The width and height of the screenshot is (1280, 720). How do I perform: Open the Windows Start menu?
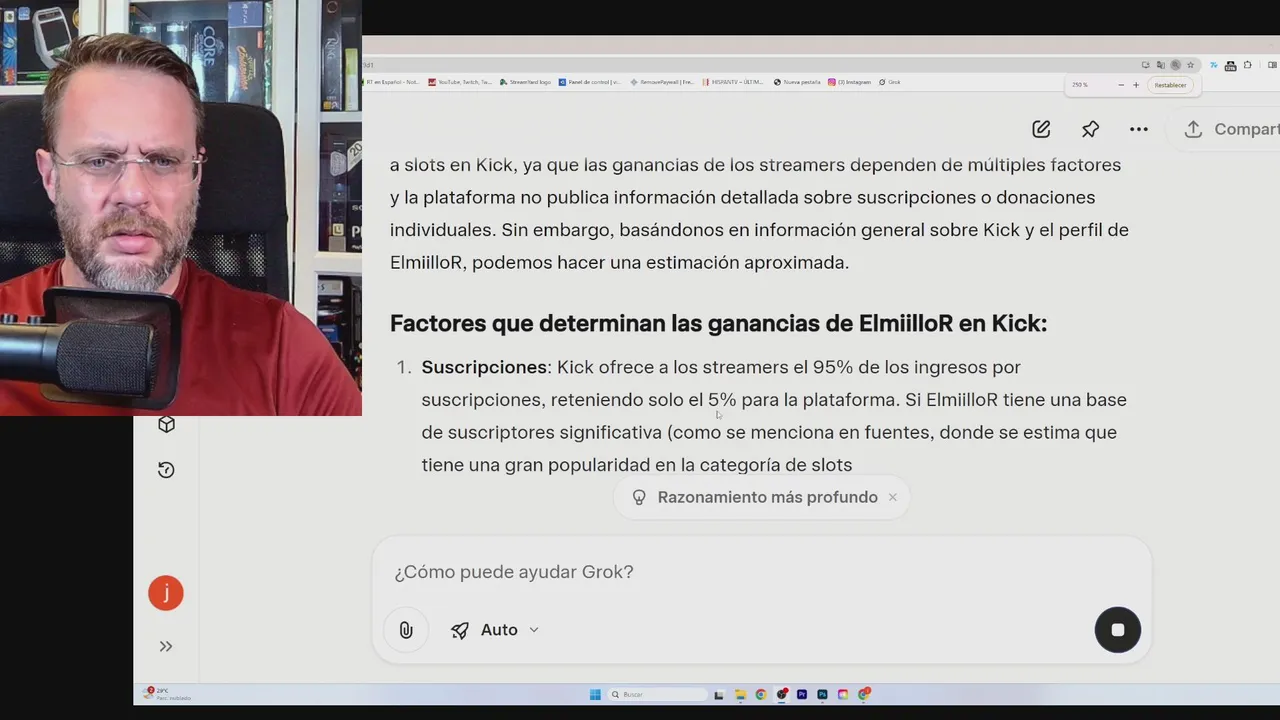(x=595, y=694)
